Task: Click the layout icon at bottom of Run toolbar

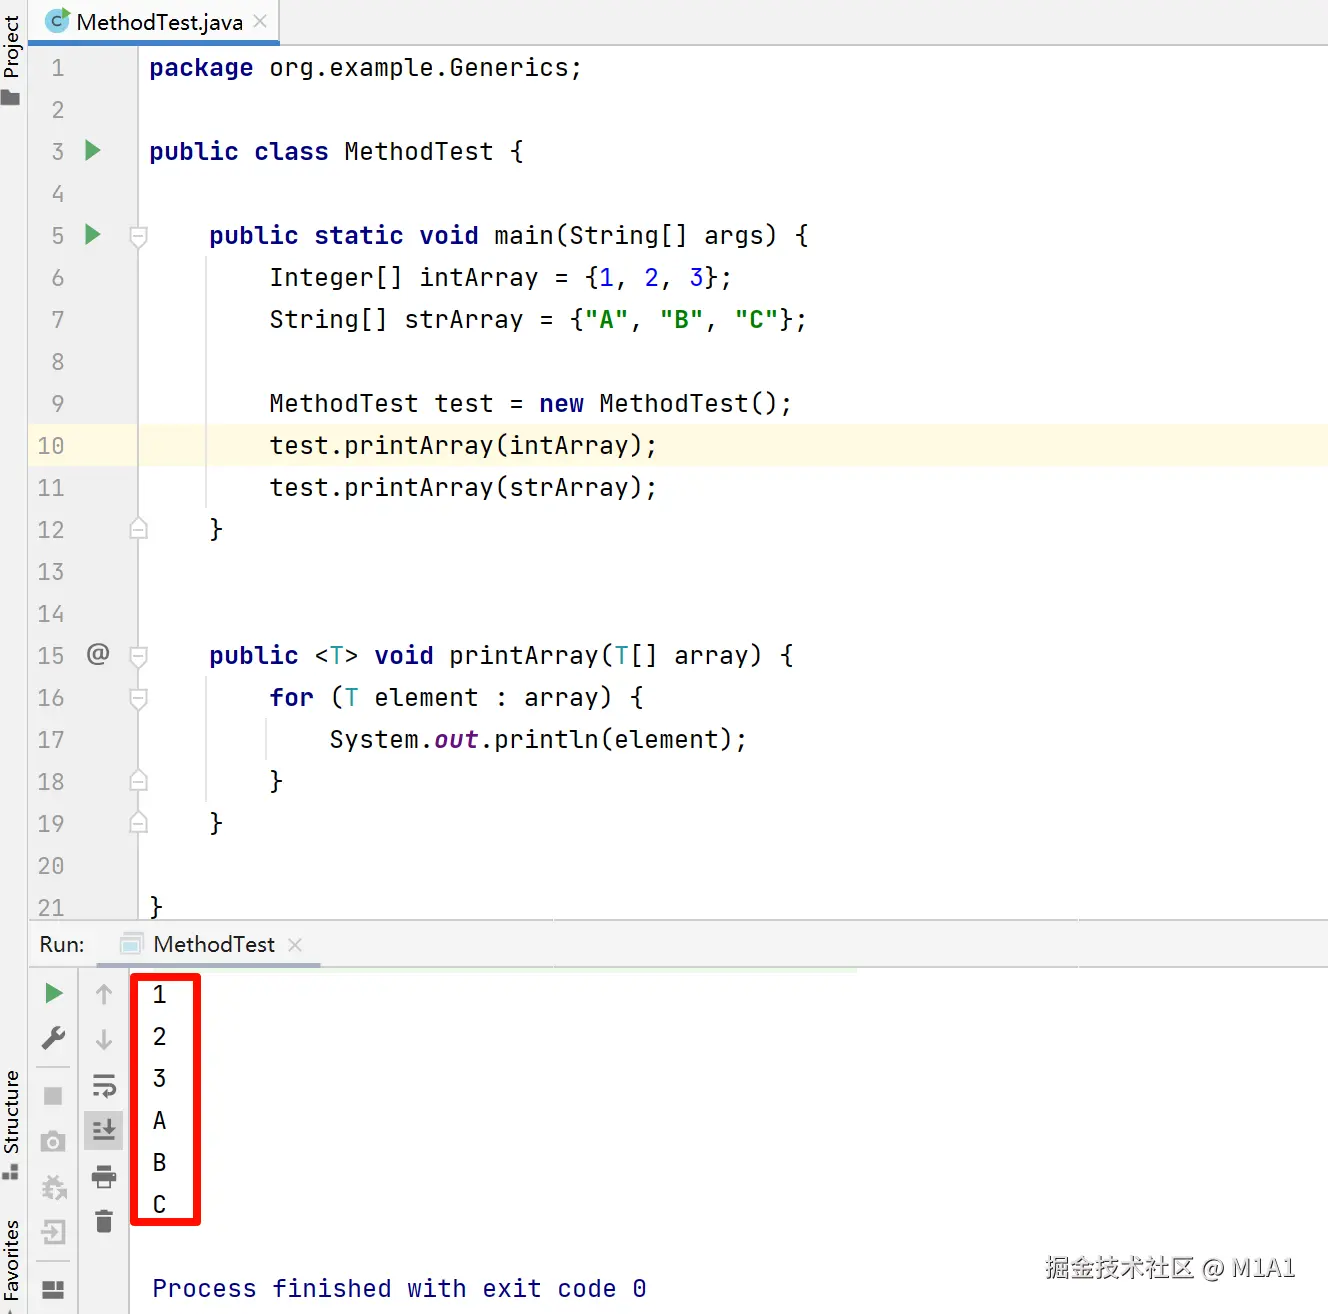Action: (x=54, y=1289)
